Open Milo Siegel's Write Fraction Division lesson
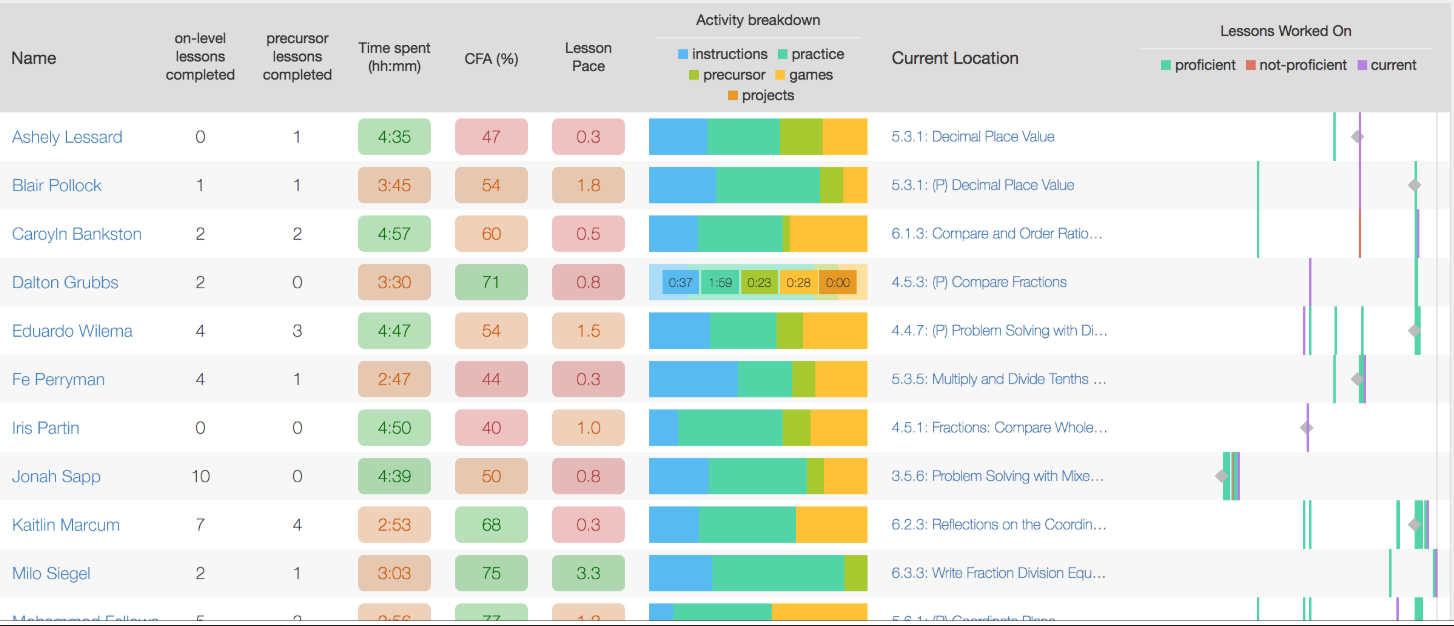The height and width of the screenshot is (626, 1454). [x=998, y=574]
